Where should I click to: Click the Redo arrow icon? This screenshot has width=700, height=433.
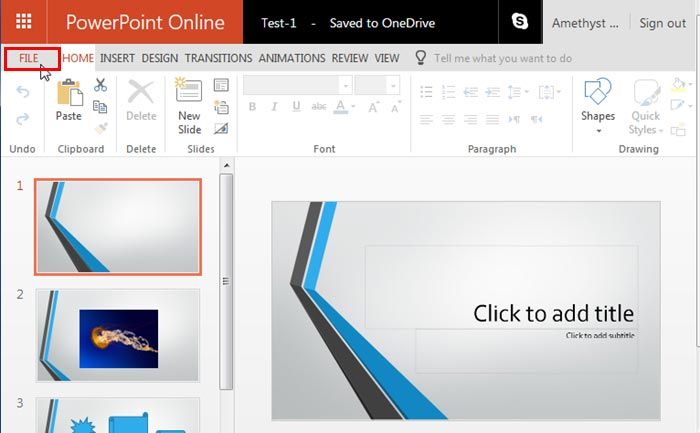23,119
